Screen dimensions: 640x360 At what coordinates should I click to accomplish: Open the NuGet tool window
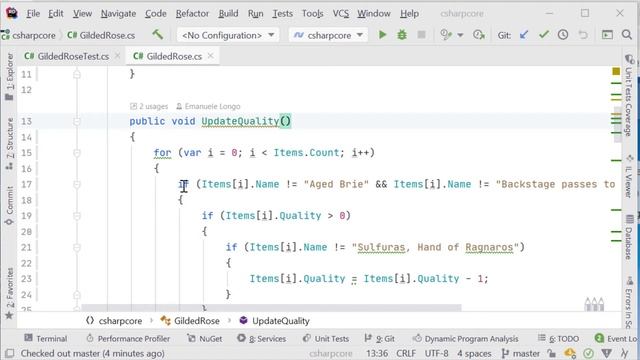click(x=204, y=338)
